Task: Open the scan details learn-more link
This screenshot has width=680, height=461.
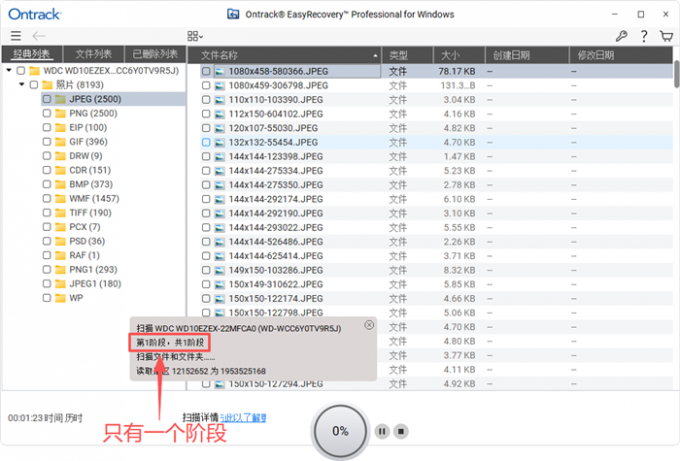Action: tap(243, 418)
